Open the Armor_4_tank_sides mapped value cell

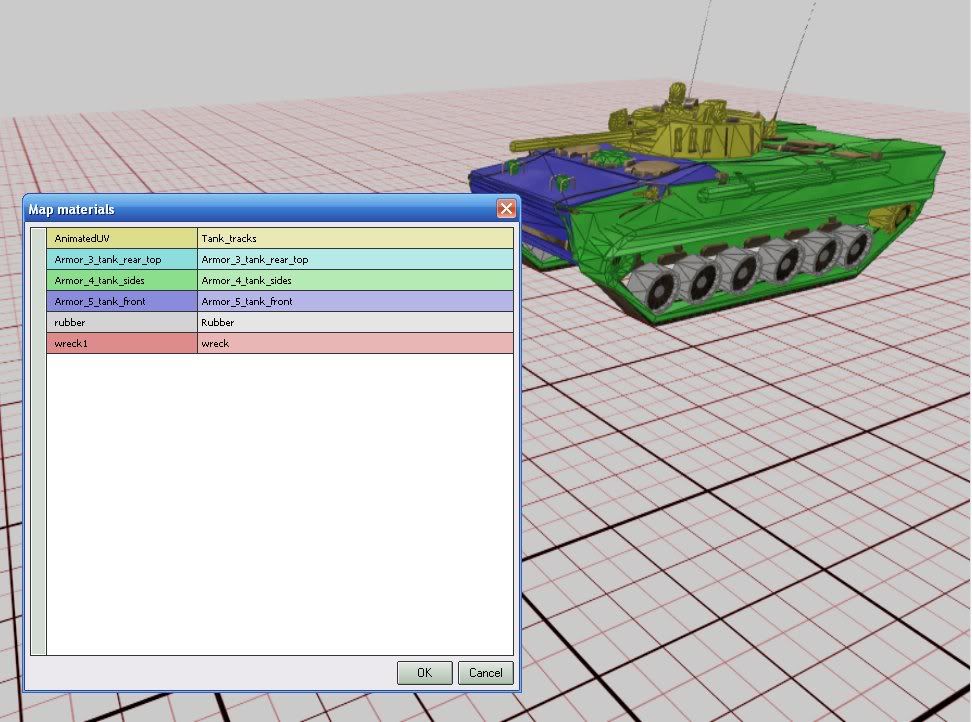[355, 280]
